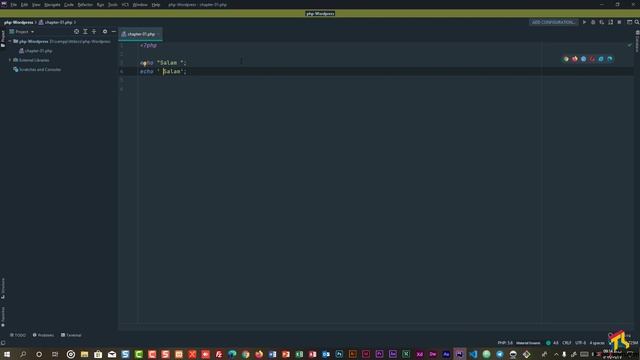The height and width of the screenshot is (360, 640).
Task: Open preview in Firefox browser icon
Action: (575, 59)
